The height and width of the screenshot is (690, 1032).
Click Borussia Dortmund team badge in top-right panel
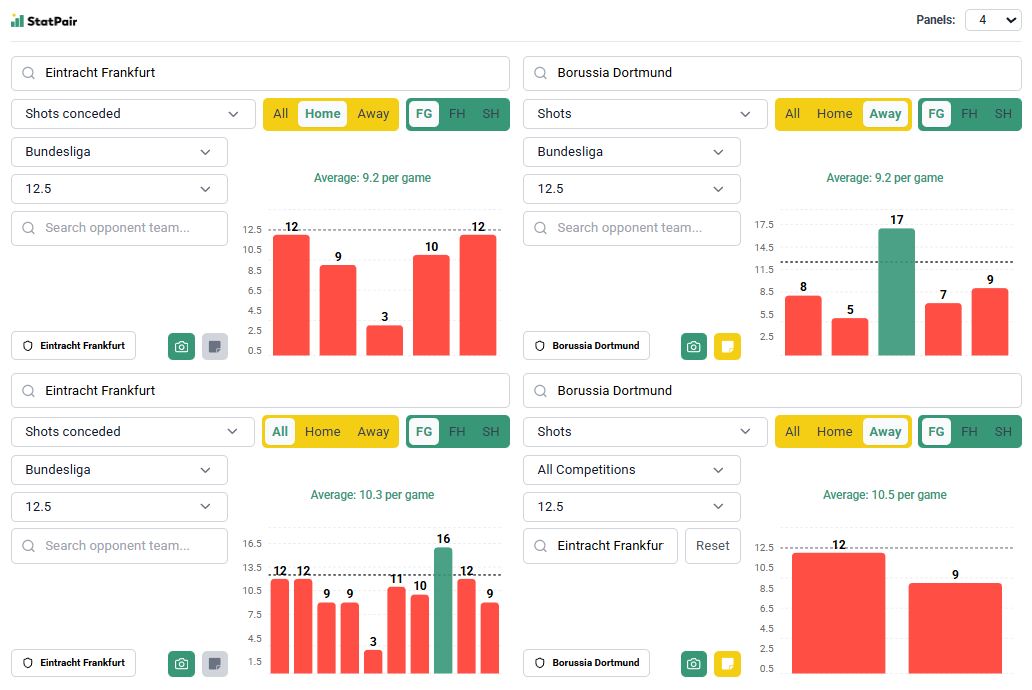586,346
